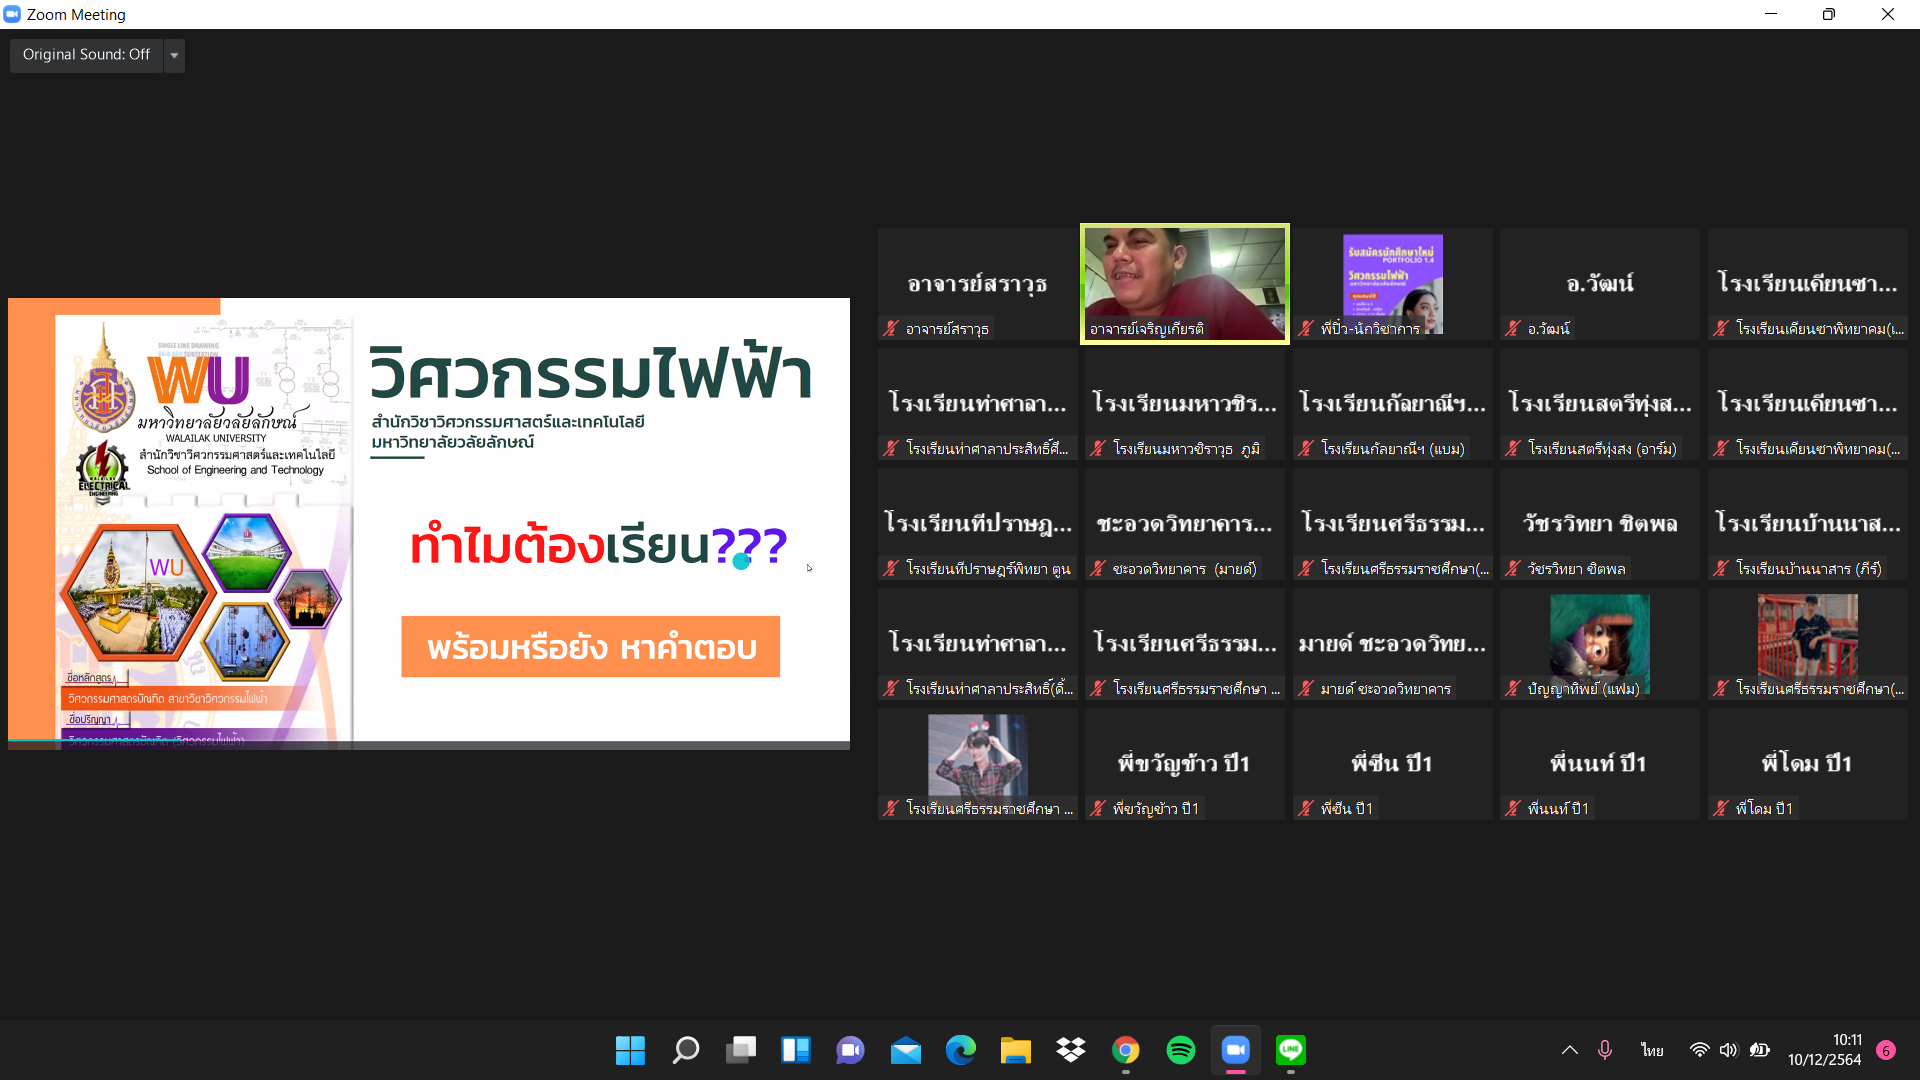
Task: Open Microsoft Edge from taskbar
Action: point(961,1050)
